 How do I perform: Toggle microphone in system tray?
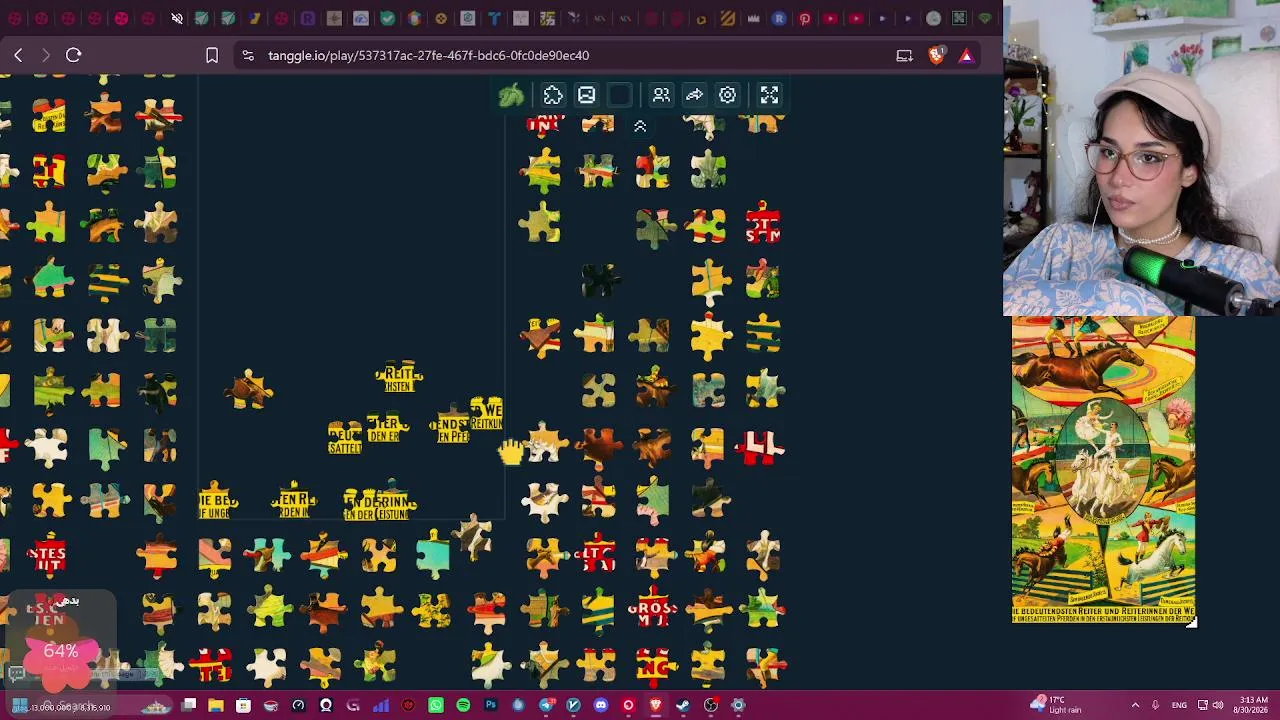pos(1155,705)
